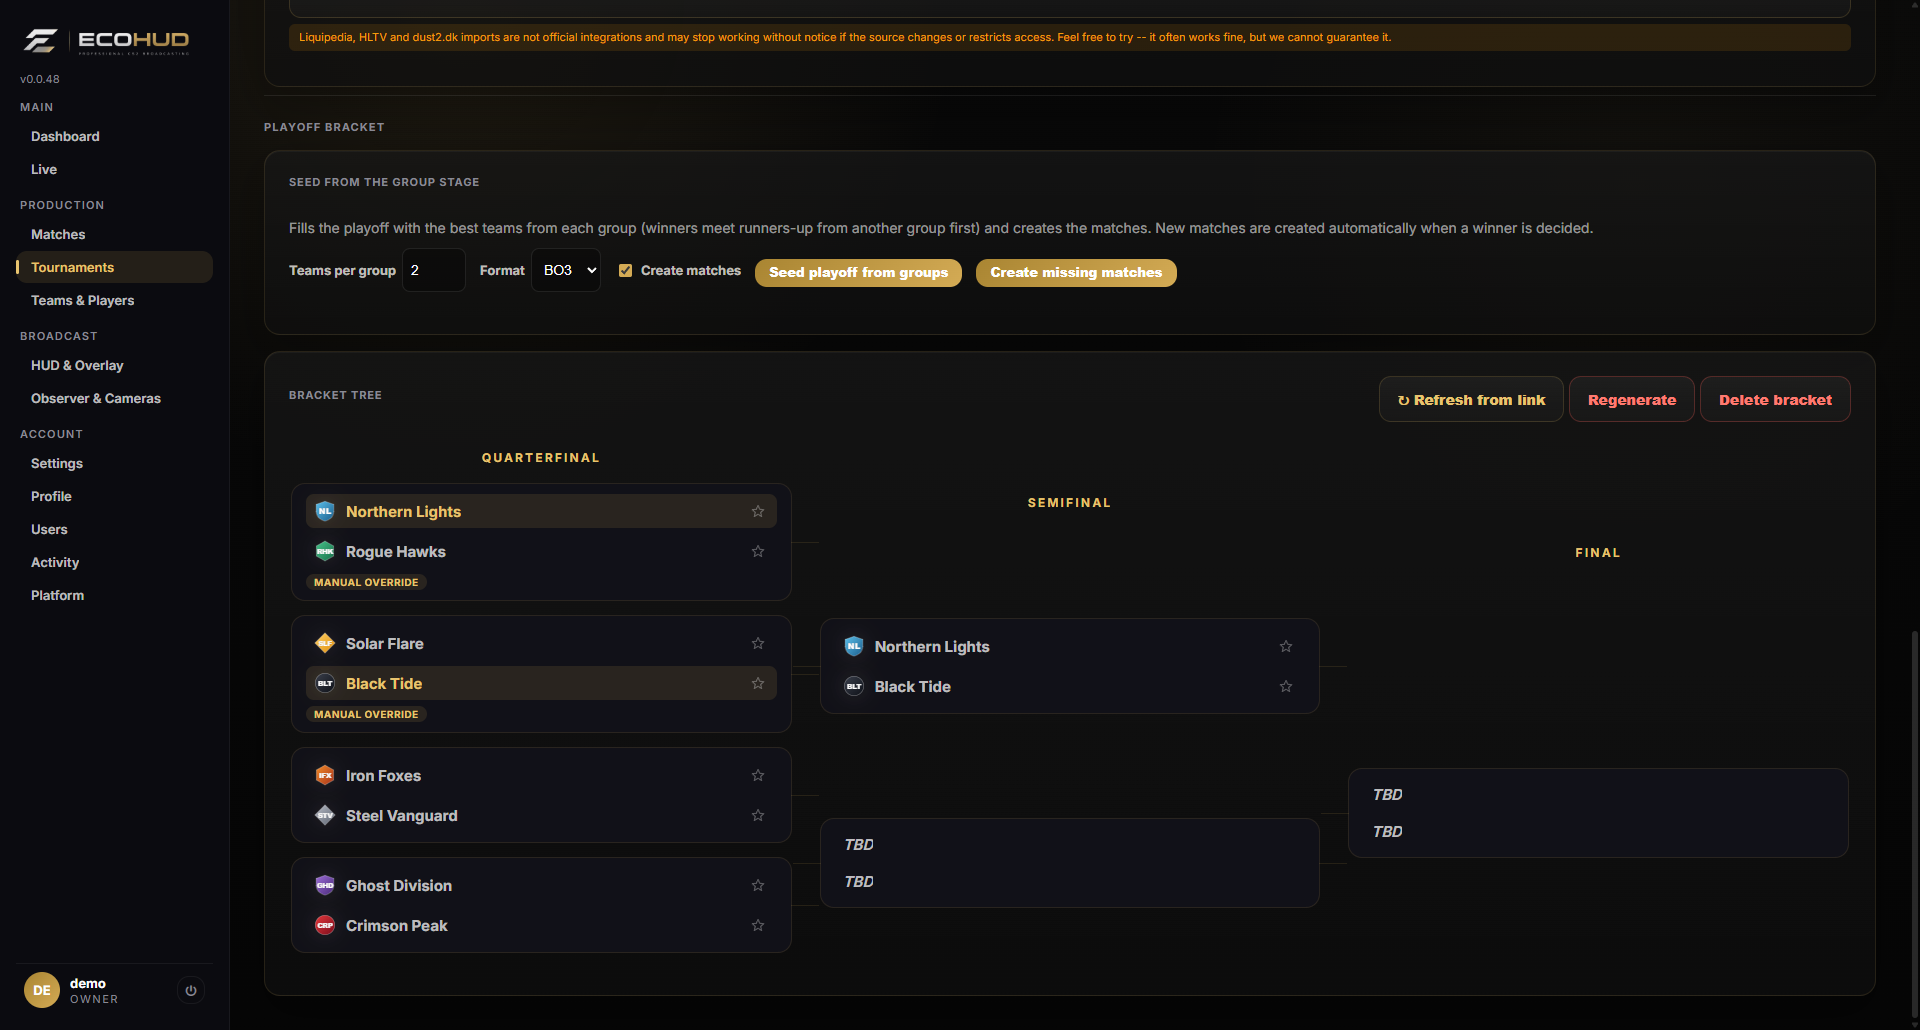
Task: Star Black Tide in the quarterfinal
Action: (x=758, y=683)
